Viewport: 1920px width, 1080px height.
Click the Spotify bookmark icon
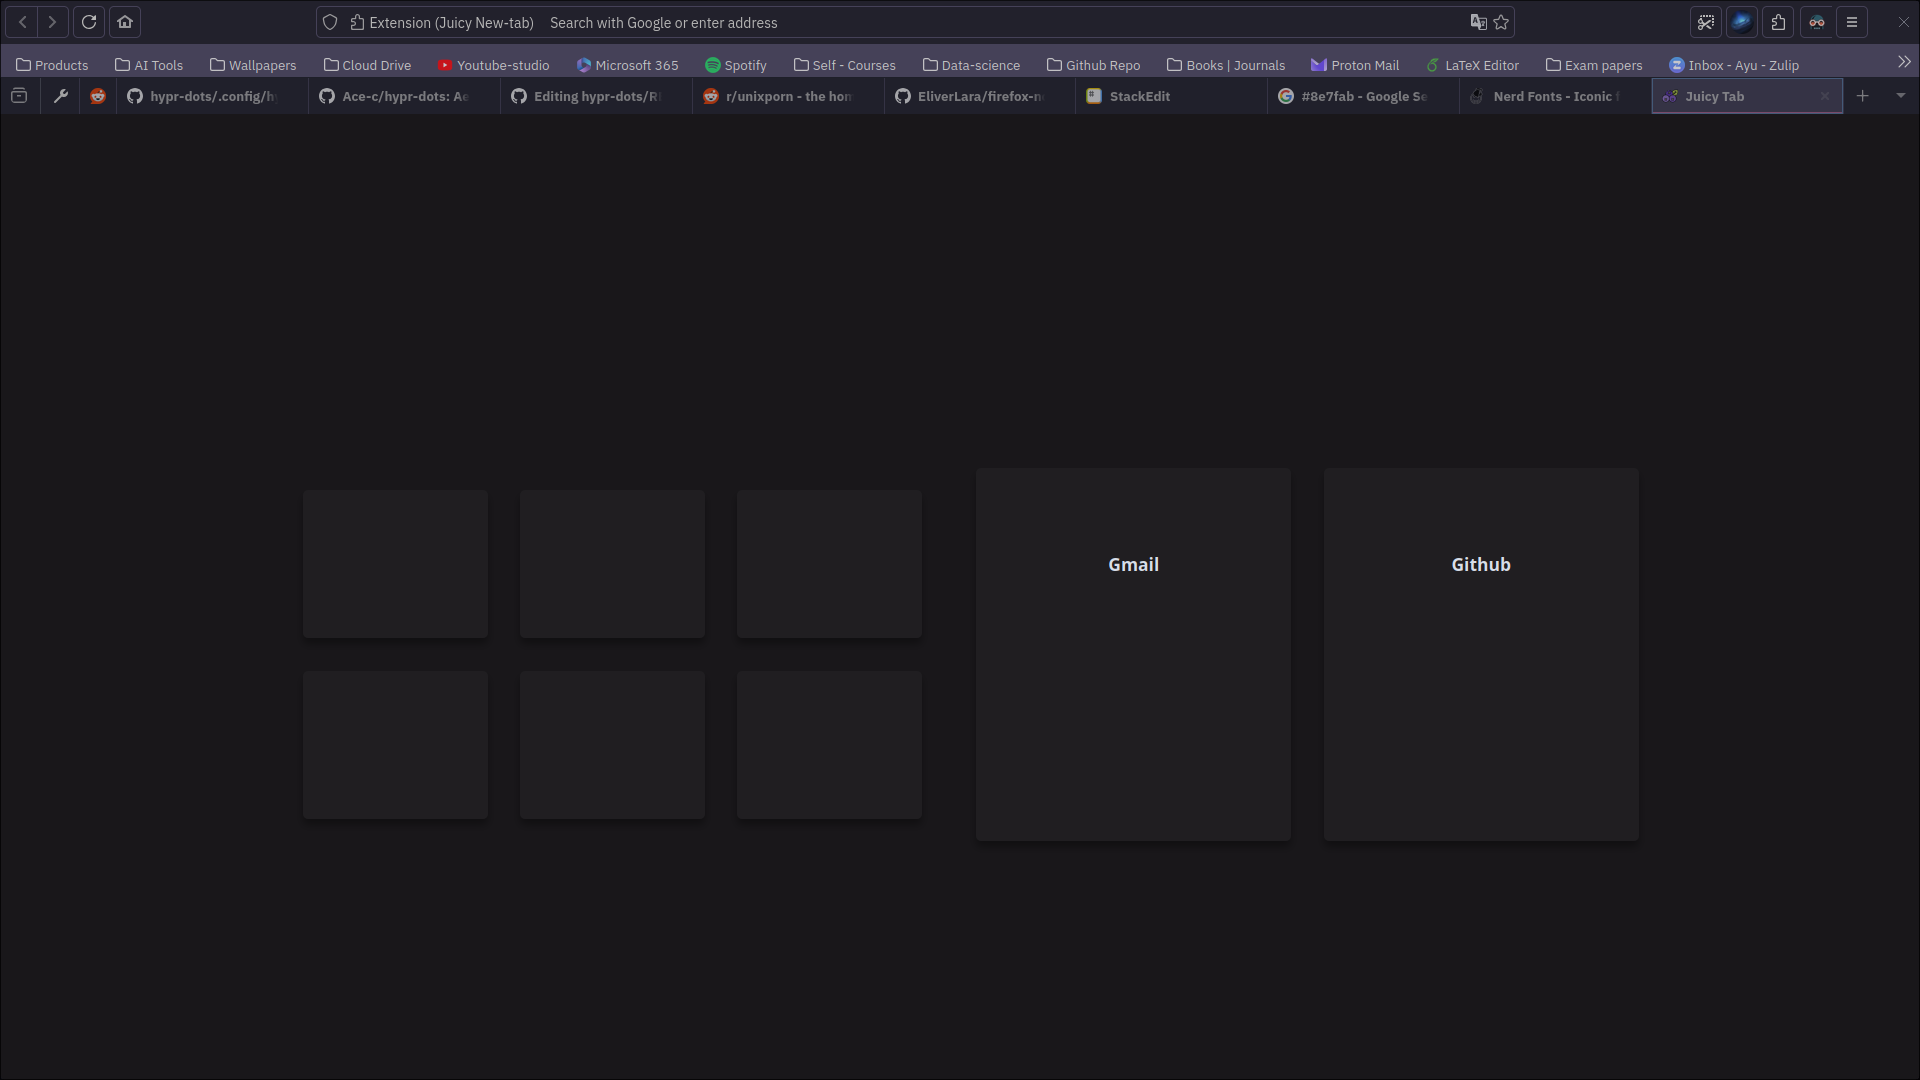[x=712, y=64]
